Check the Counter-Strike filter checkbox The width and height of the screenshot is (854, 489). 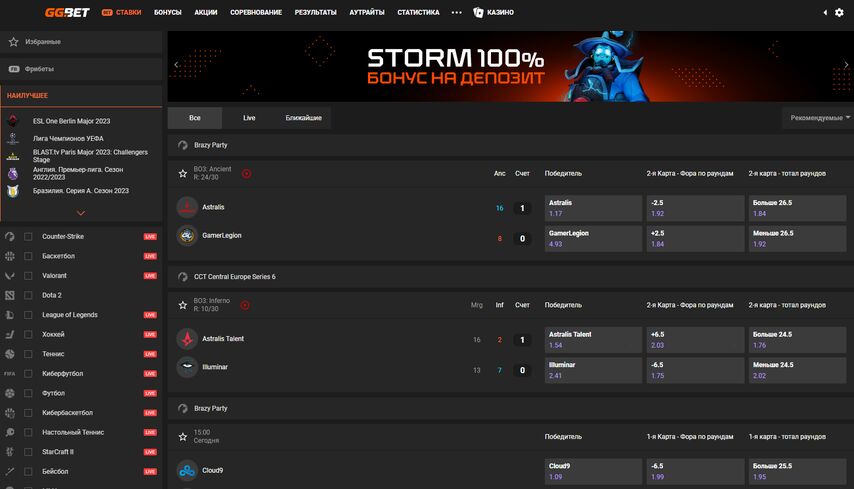pyautogui.click(x=28, y=236)
